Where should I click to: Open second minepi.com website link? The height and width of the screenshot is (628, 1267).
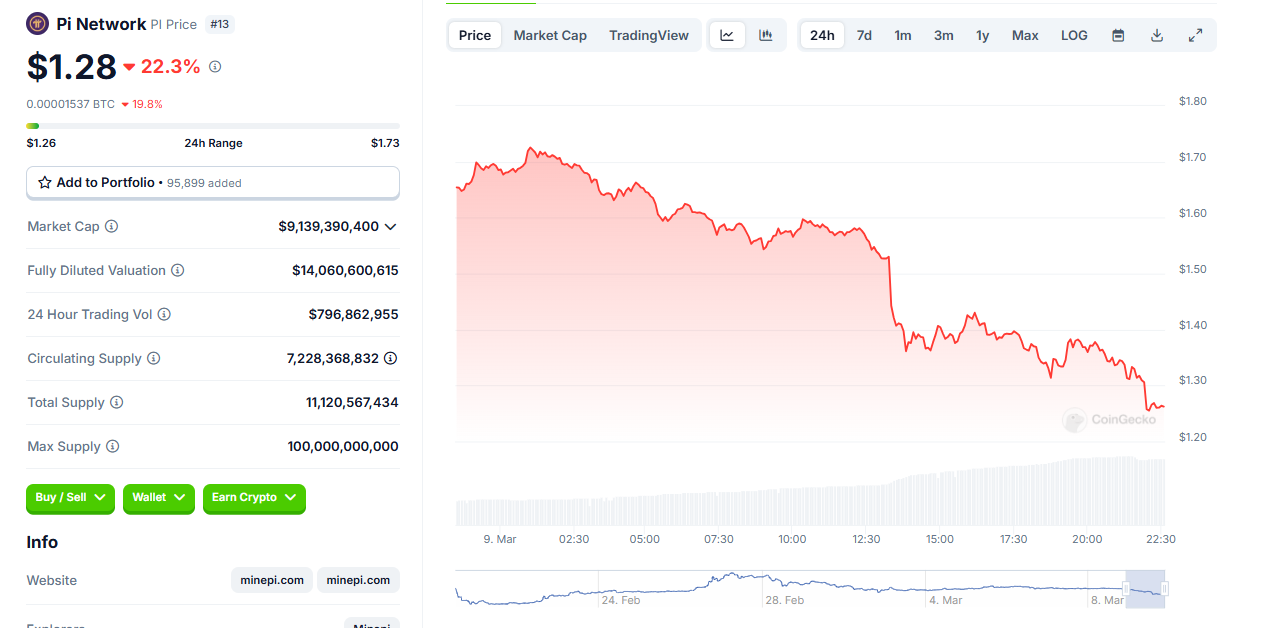pos(358,580)
